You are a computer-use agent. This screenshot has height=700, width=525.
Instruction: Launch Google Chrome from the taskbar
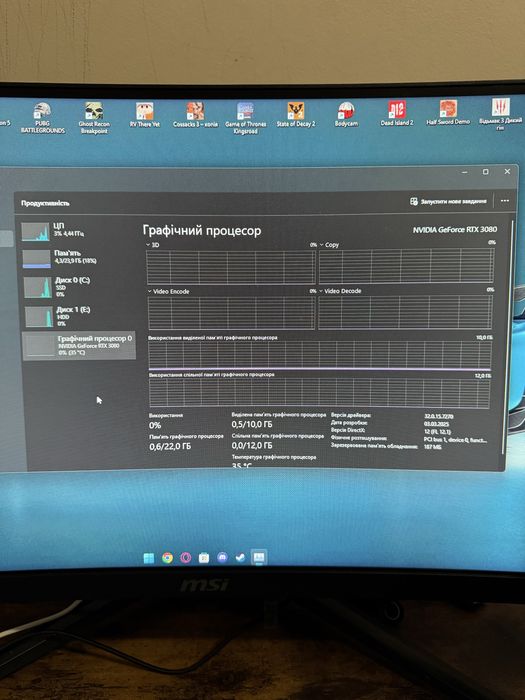point(167,558)
